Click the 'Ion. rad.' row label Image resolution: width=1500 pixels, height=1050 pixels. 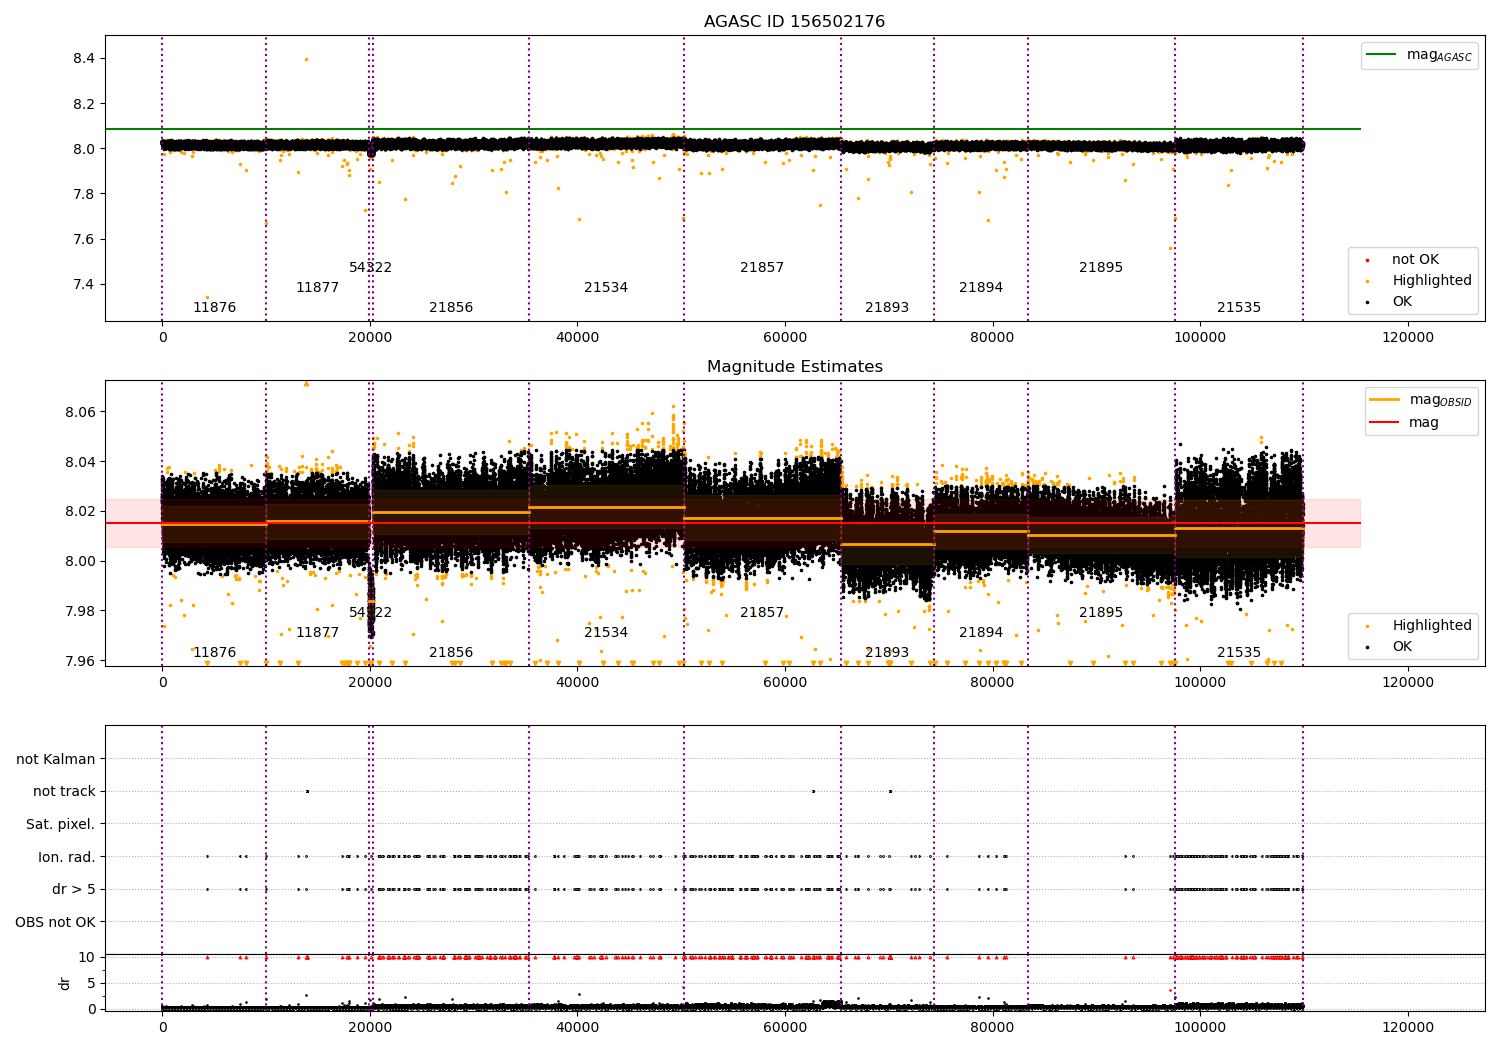click(x=67, y=857)
